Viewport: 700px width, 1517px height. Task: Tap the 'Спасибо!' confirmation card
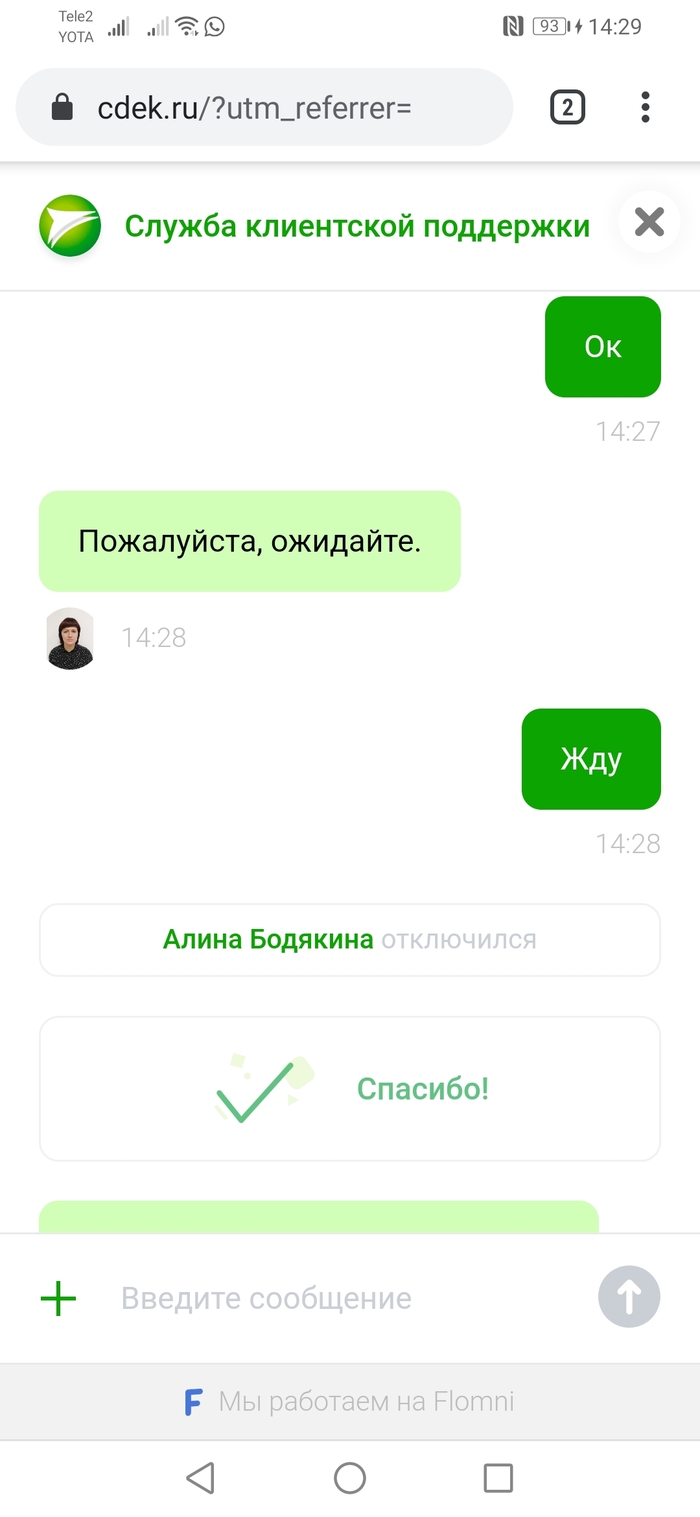pos(350,1089)
